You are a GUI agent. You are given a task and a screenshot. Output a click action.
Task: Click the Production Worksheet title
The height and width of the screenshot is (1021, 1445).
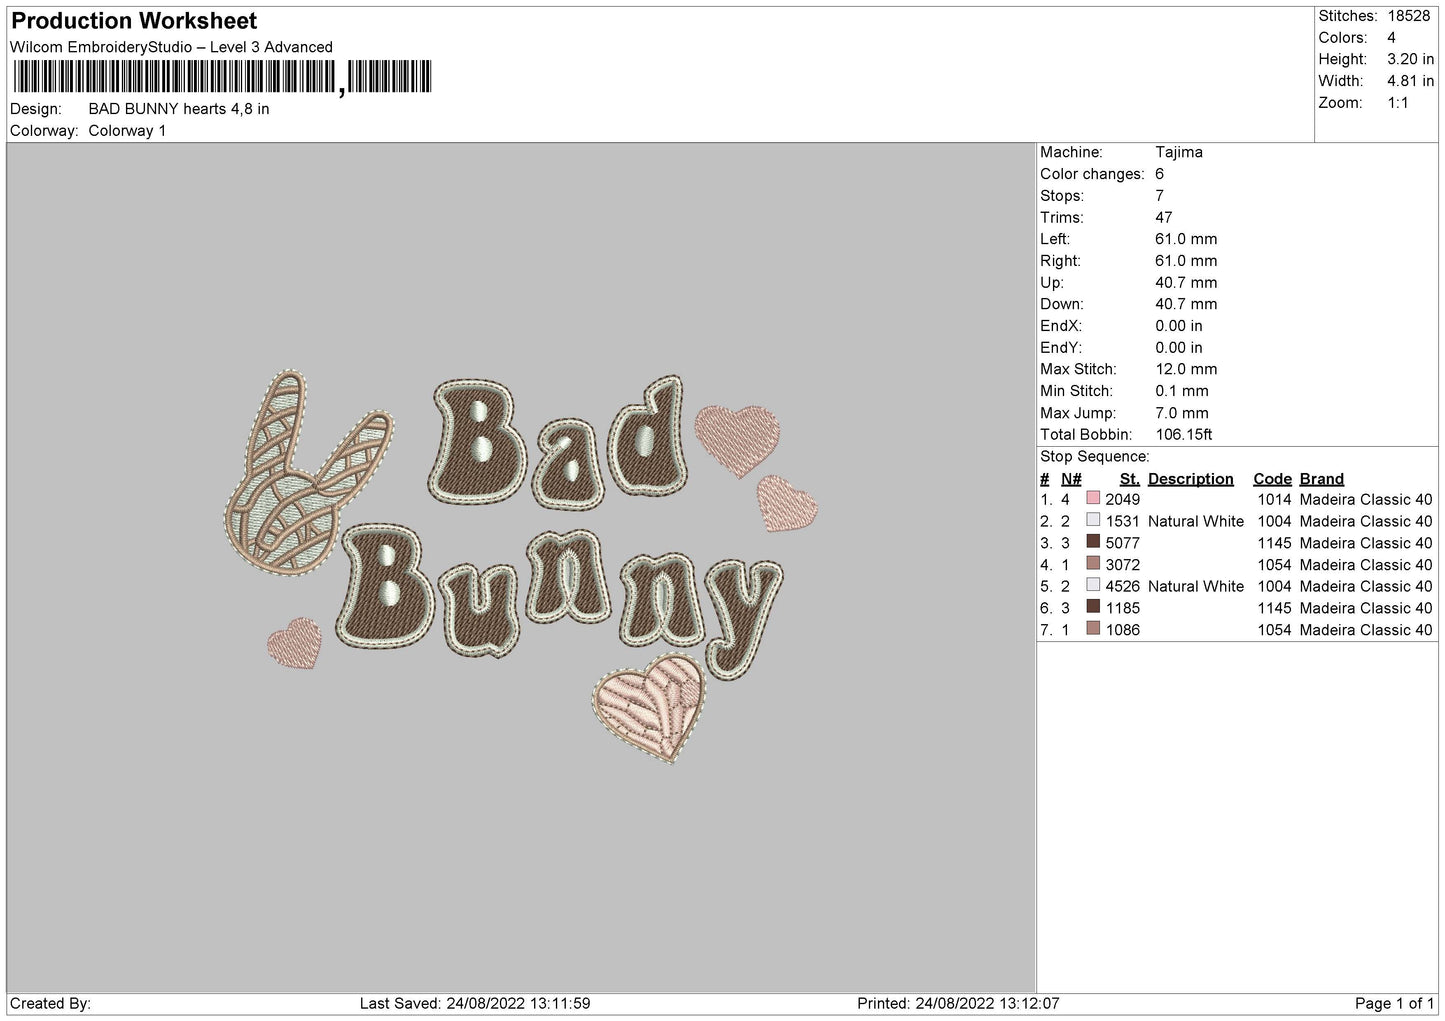point(134,21)
